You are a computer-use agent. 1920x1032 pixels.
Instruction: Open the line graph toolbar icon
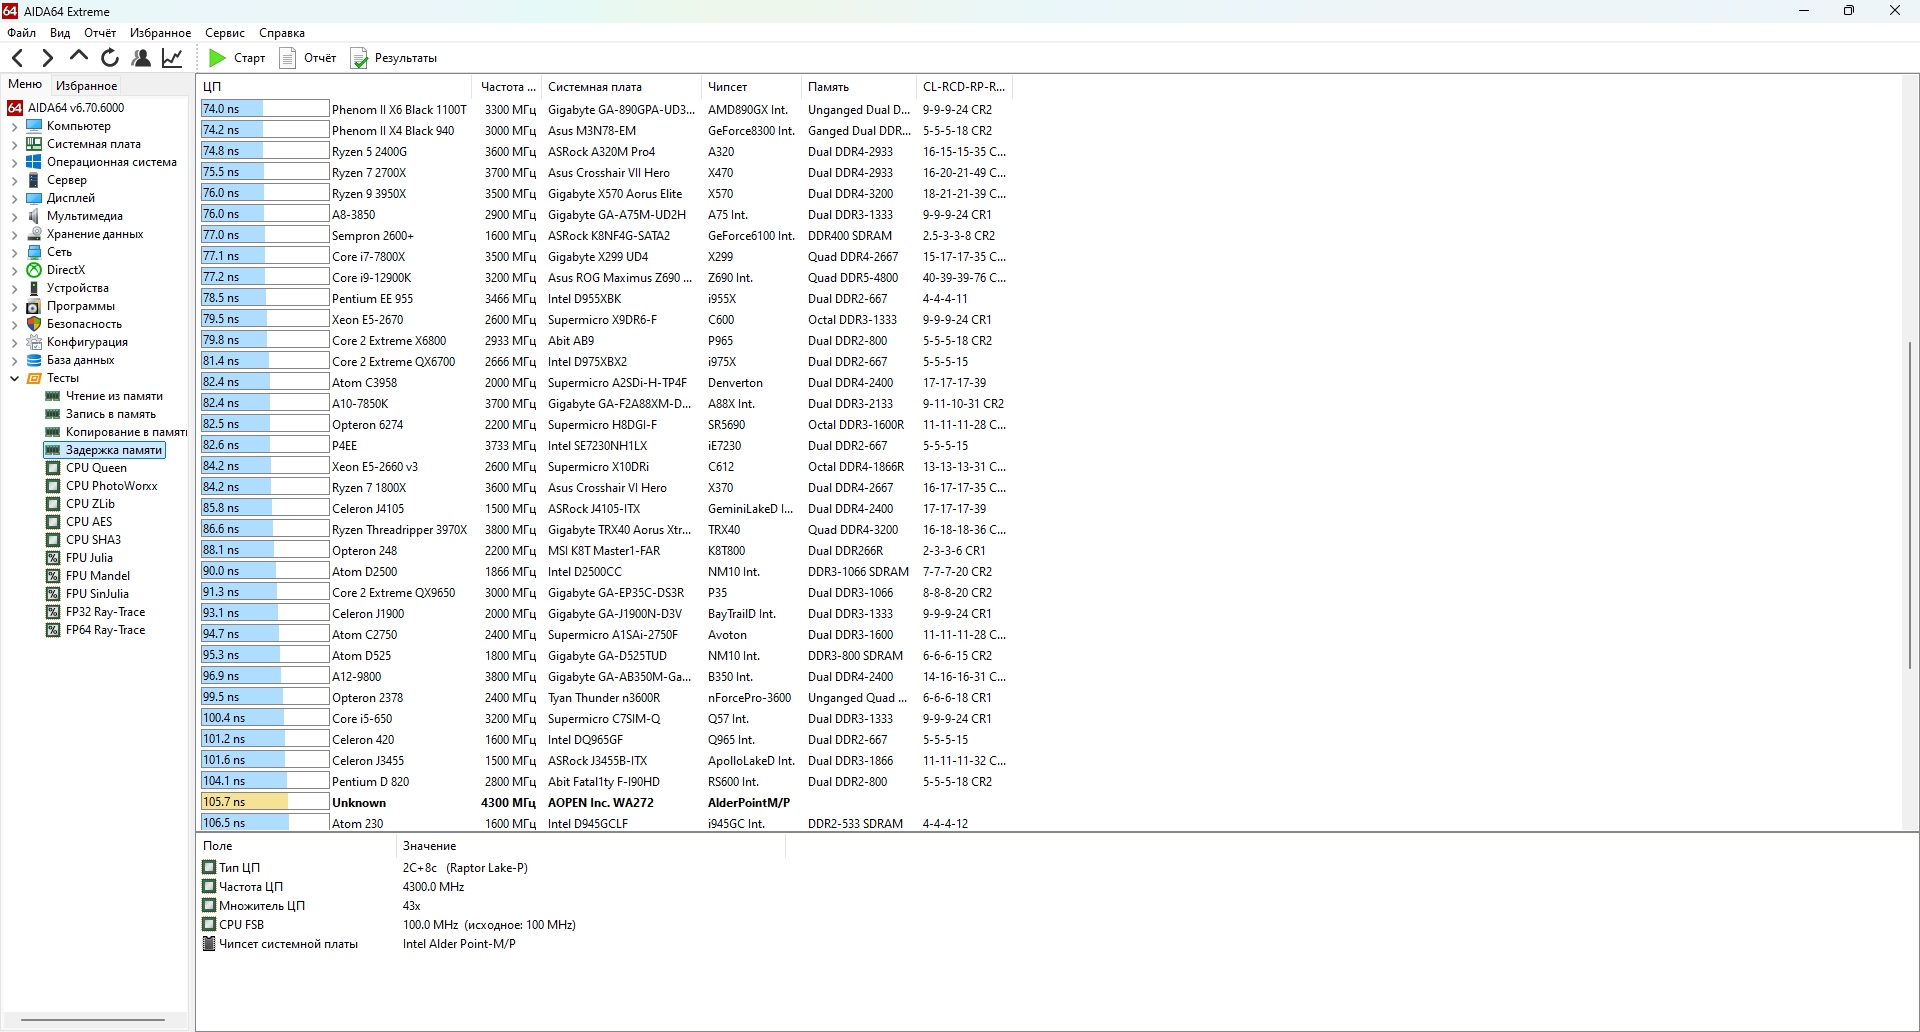pyautogui.click(x=172, y=58)
